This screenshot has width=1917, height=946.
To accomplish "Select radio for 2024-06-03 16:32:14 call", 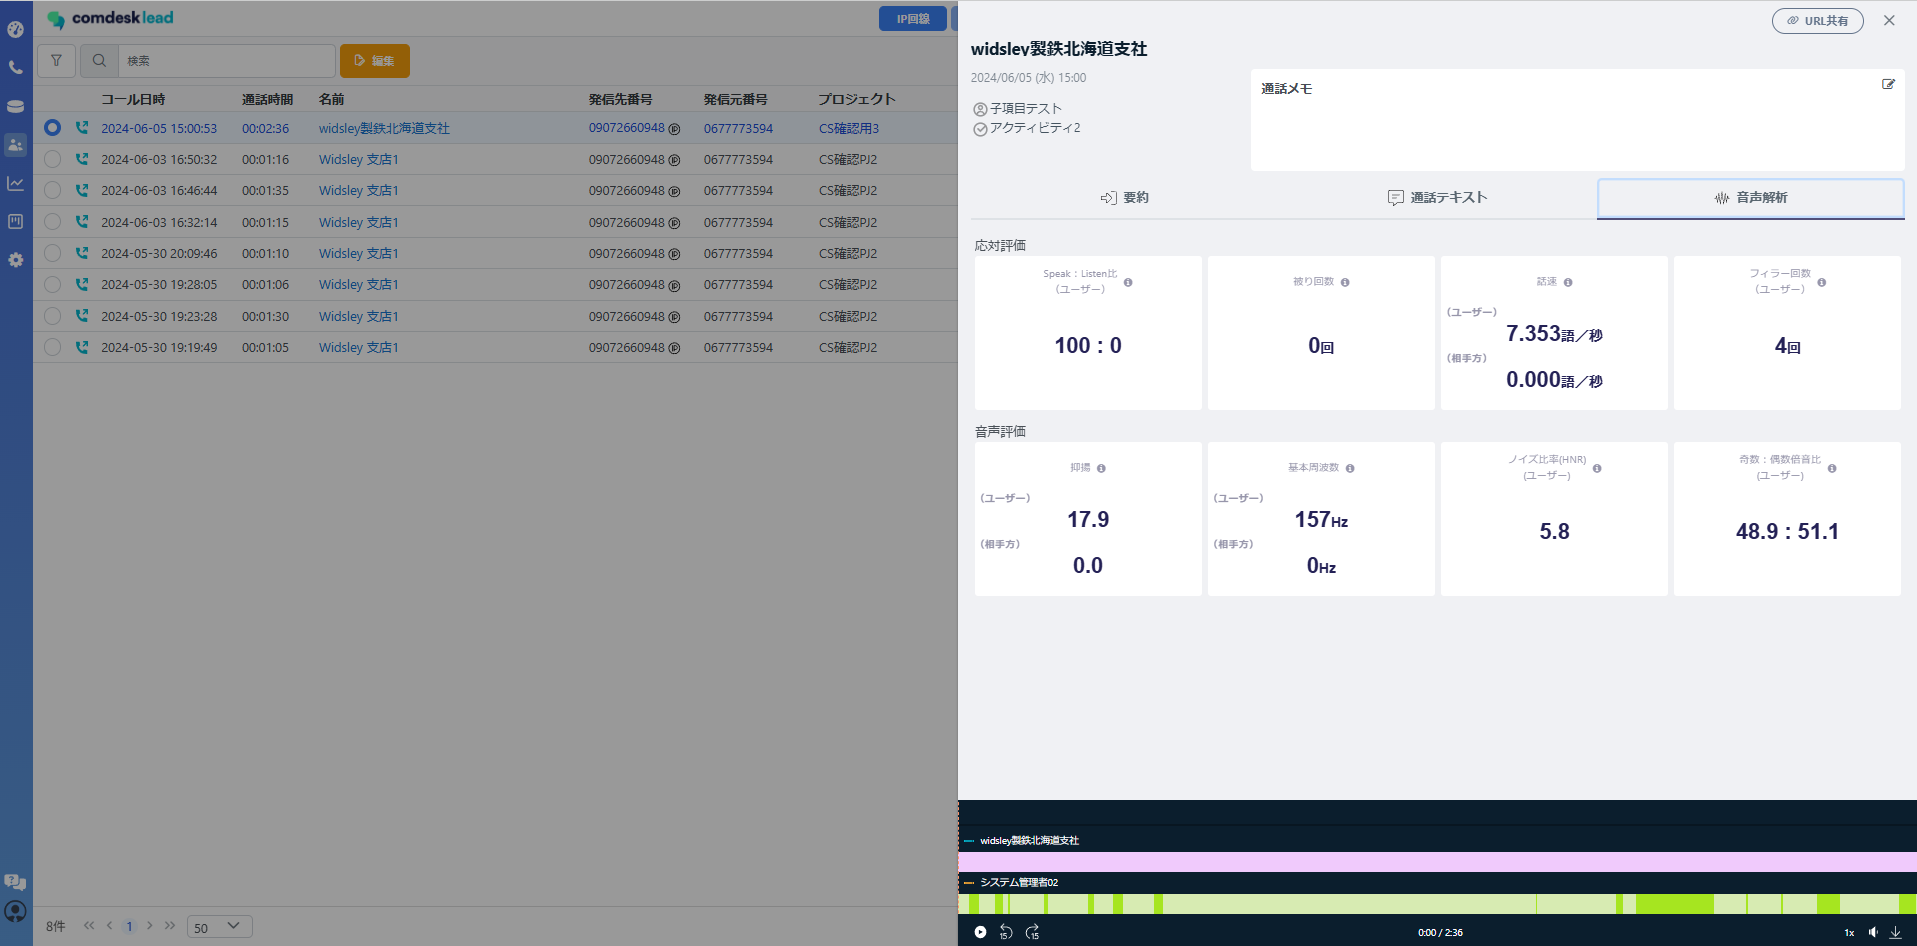I will click(x=53, y=222).
